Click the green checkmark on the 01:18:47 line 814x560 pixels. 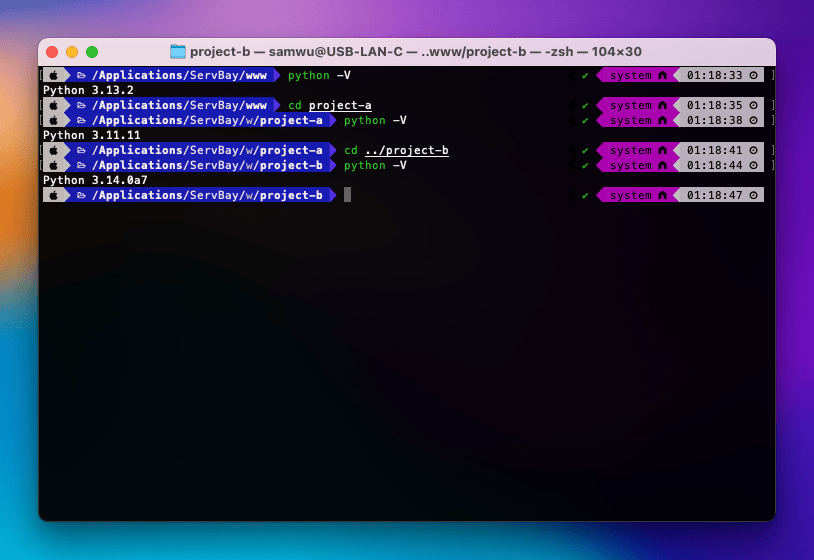click(585, 196)
